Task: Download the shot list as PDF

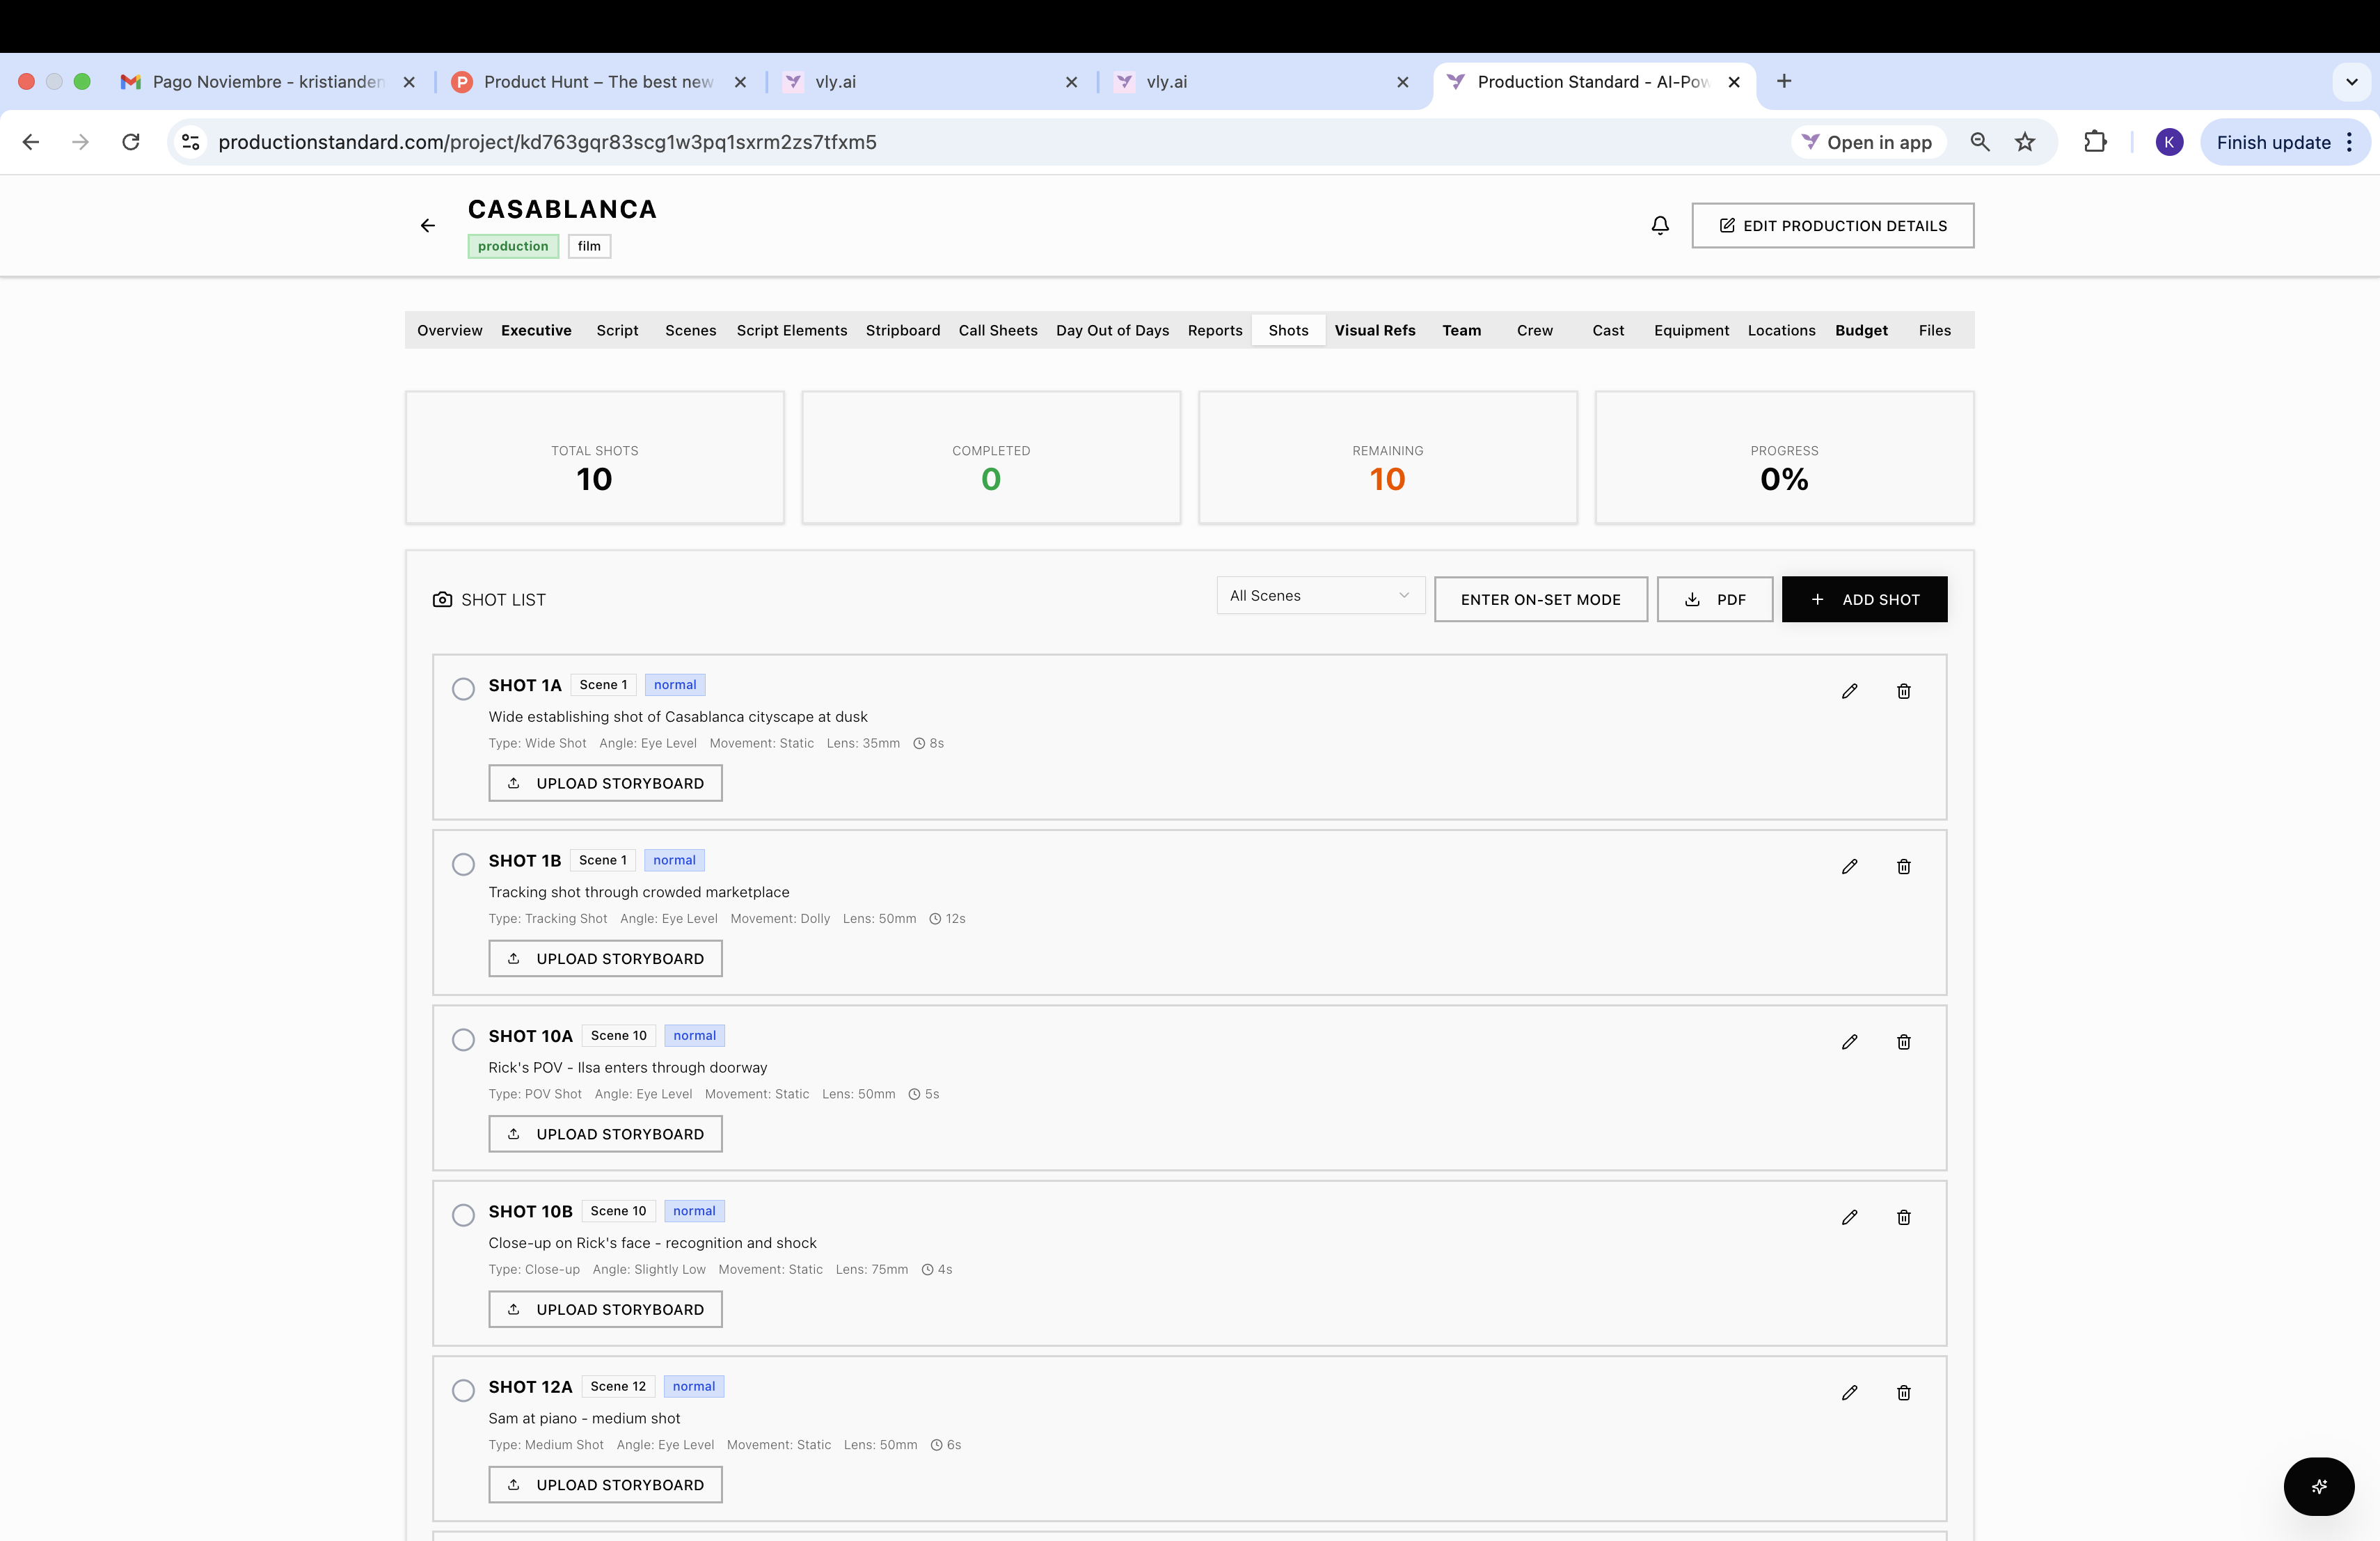Action: pyautogui.click(x=1714, y=599)
